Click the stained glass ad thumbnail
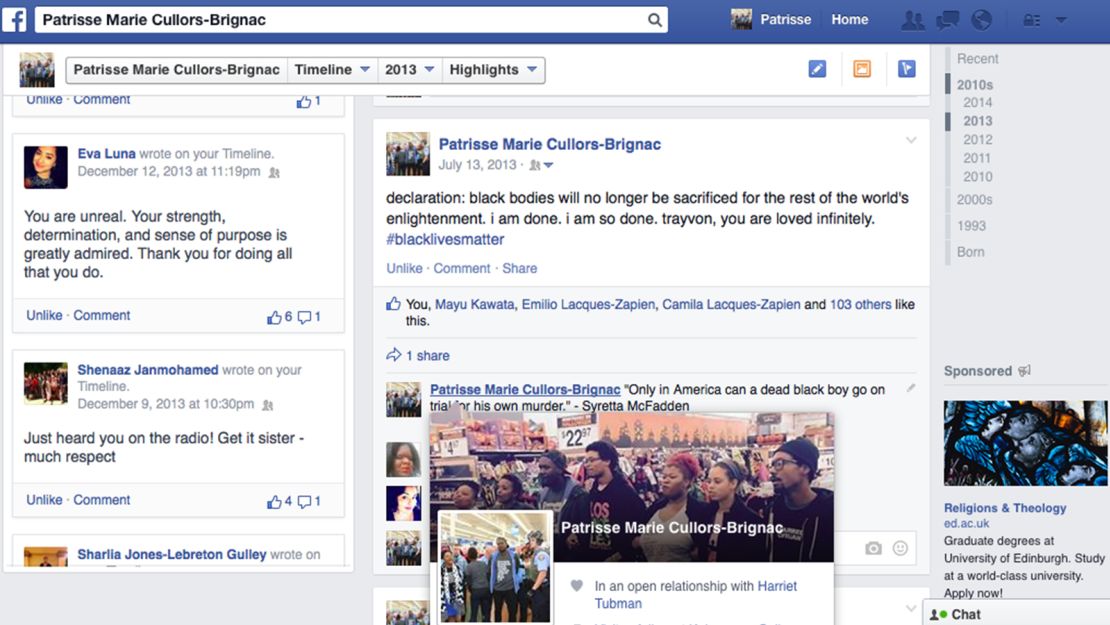The image size is (1110, 625). (x=1024, y=442)
